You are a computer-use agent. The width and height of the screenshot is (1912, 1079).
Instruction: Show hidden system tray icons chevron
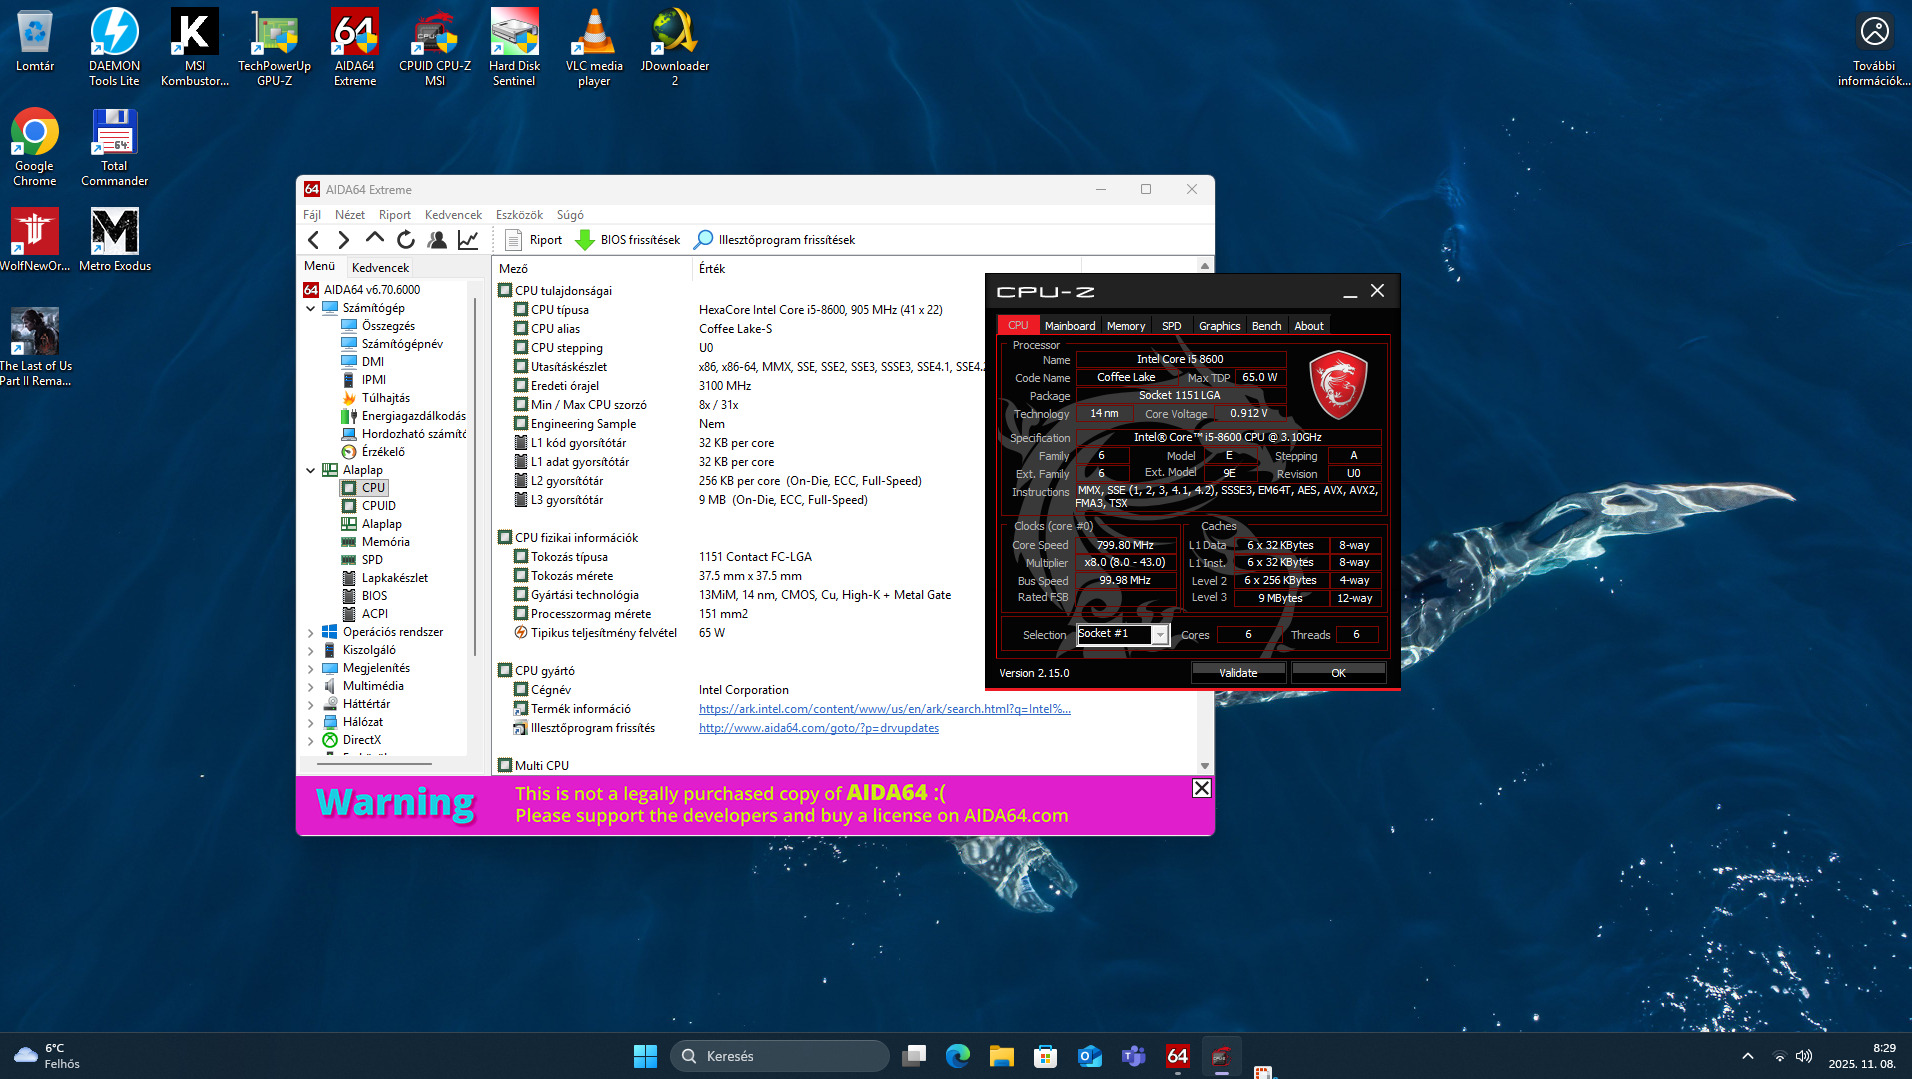click(1748, 1056)
